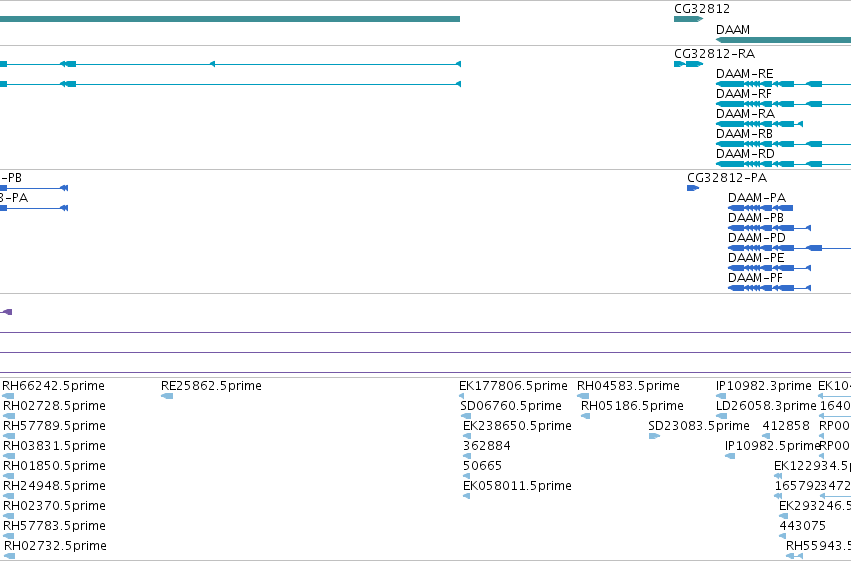Click the CG32812-PA protein label
The image size is (851, 561).
(727, 178)
